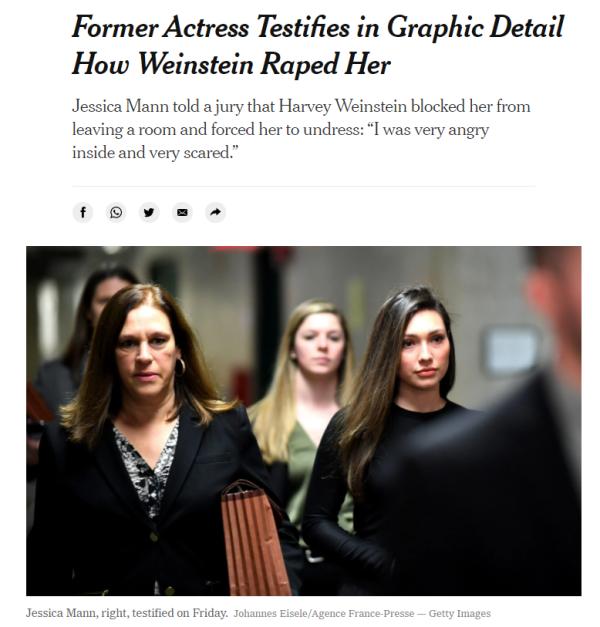Select the words 'How Weinstein Raped Her' in headline

(x=231, y=64)
